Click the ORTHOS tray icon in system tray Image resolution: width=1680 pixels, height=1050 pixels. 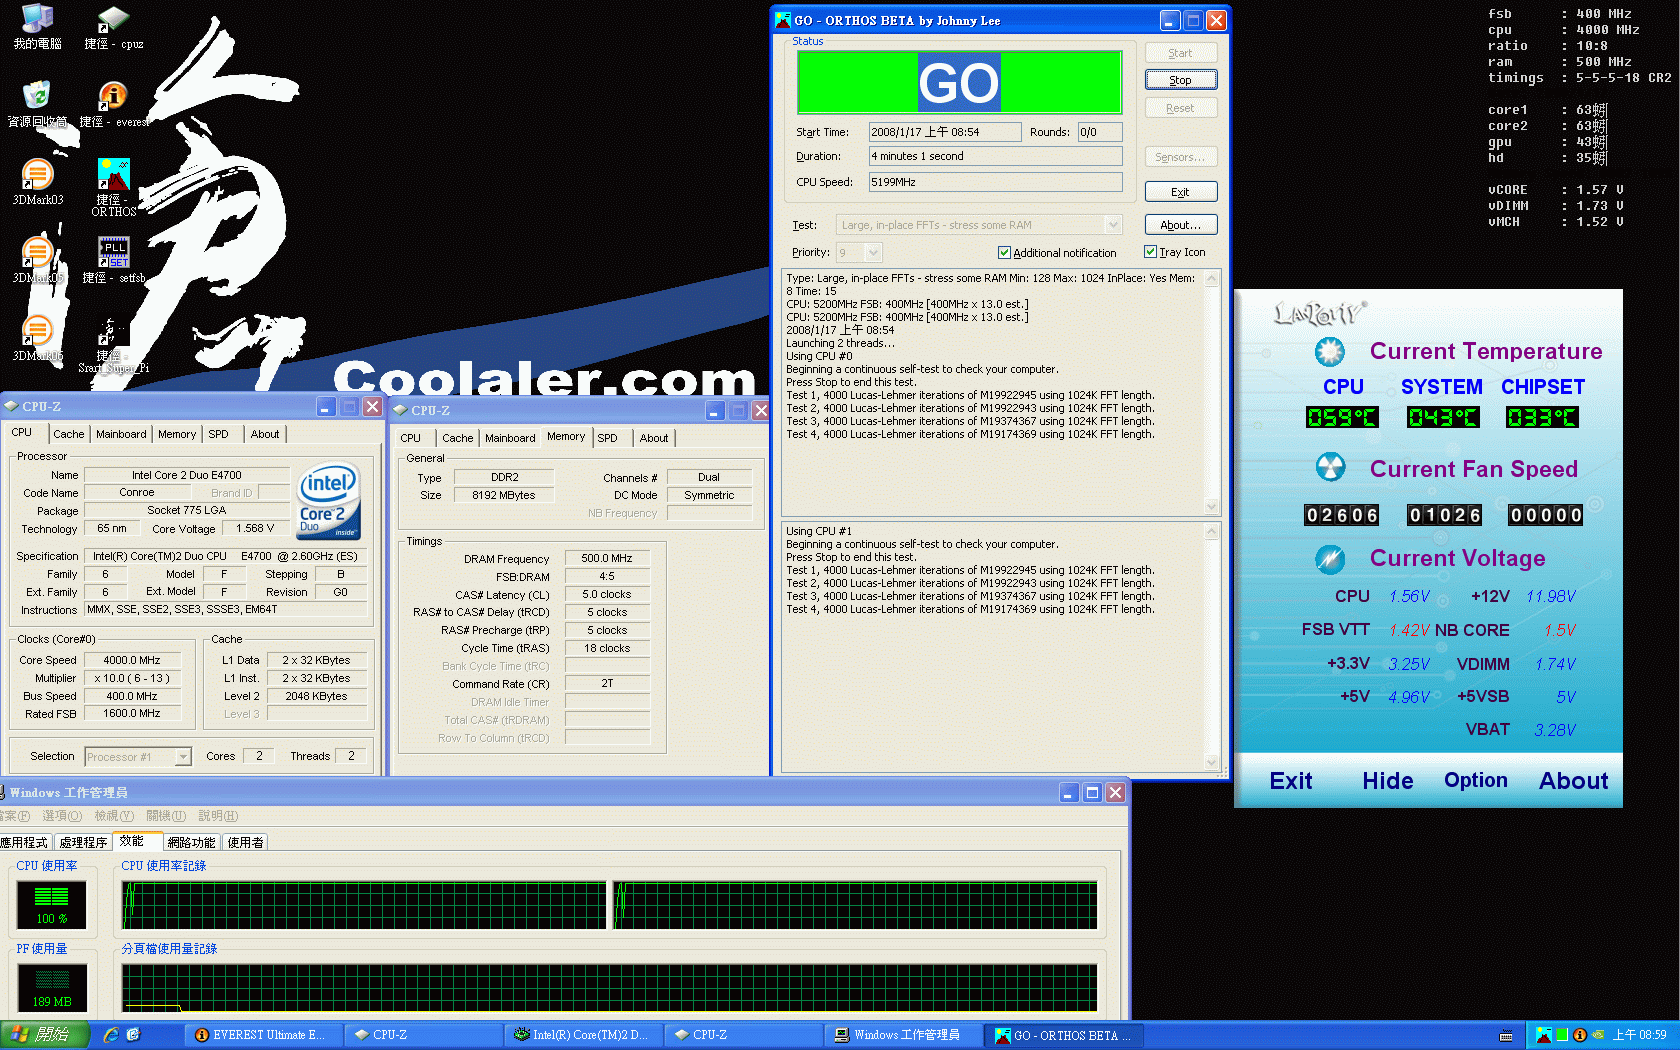(1544, 1035)
